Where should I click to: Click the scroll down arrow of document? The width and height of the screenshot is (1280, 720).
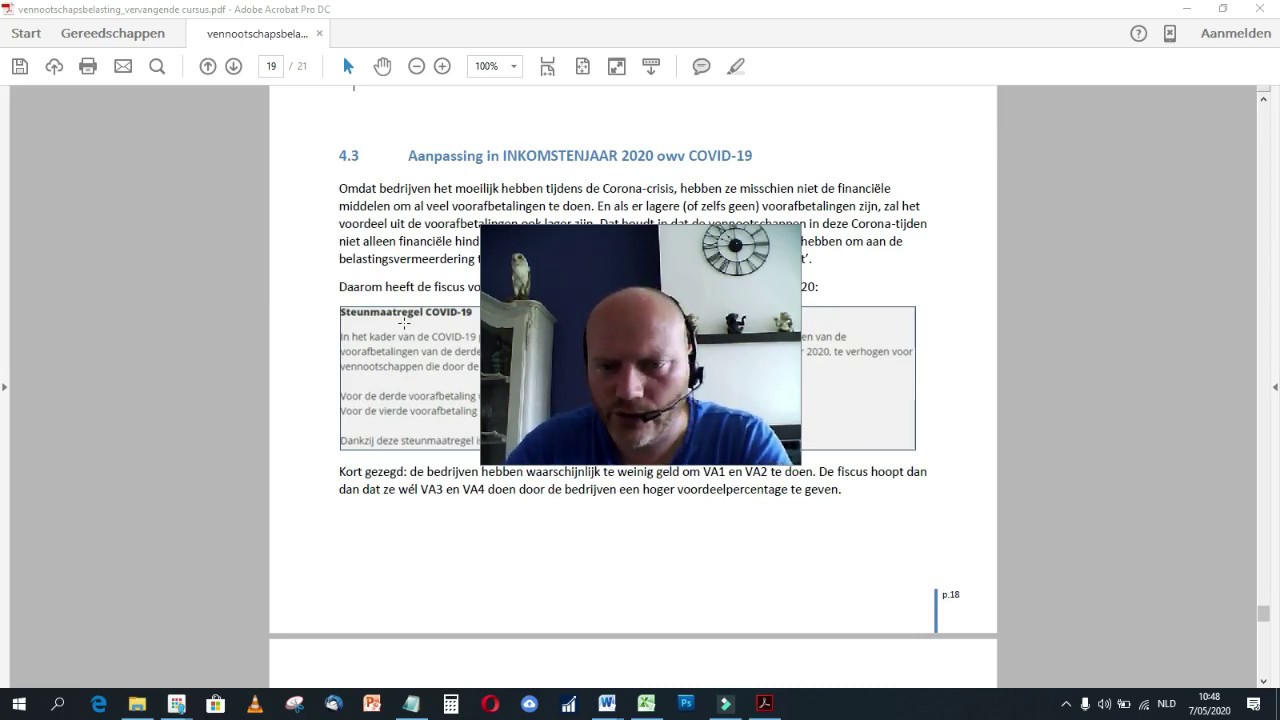point(1264,681)
